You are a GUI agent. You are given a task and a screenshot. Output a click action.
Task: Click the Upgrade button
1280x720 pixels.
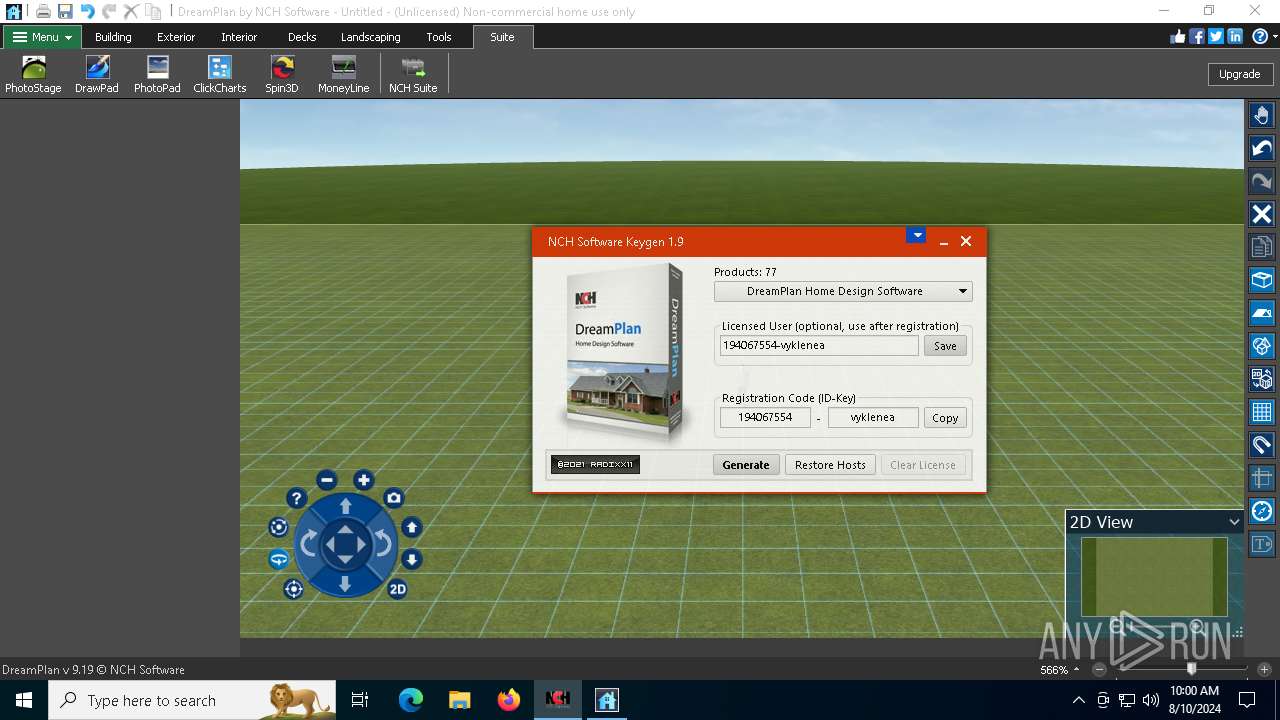click(x=1239, y=74)
